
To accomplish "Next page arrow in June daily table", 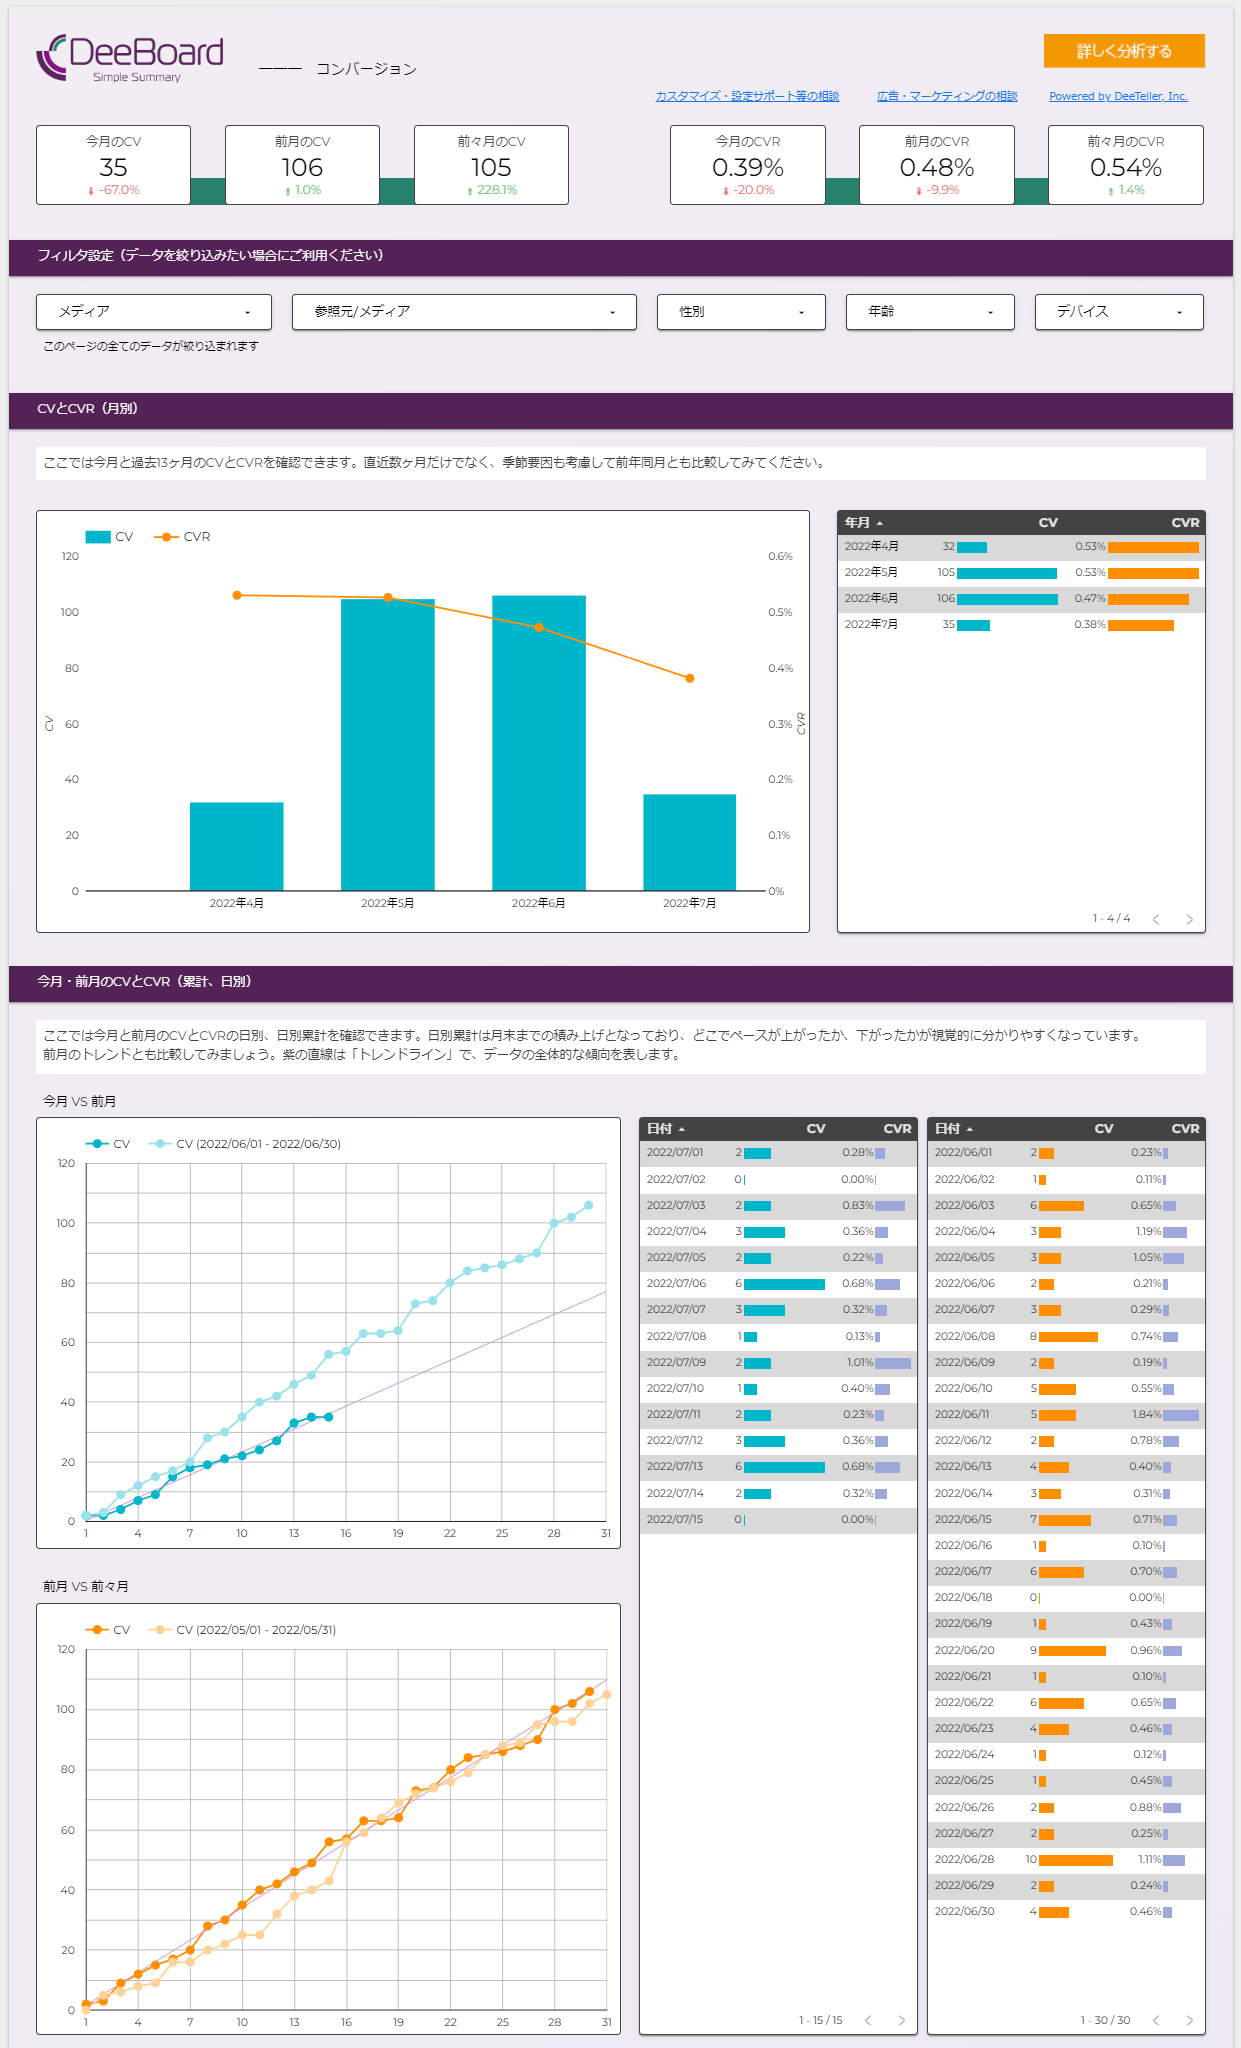I will point(1189,2020).
